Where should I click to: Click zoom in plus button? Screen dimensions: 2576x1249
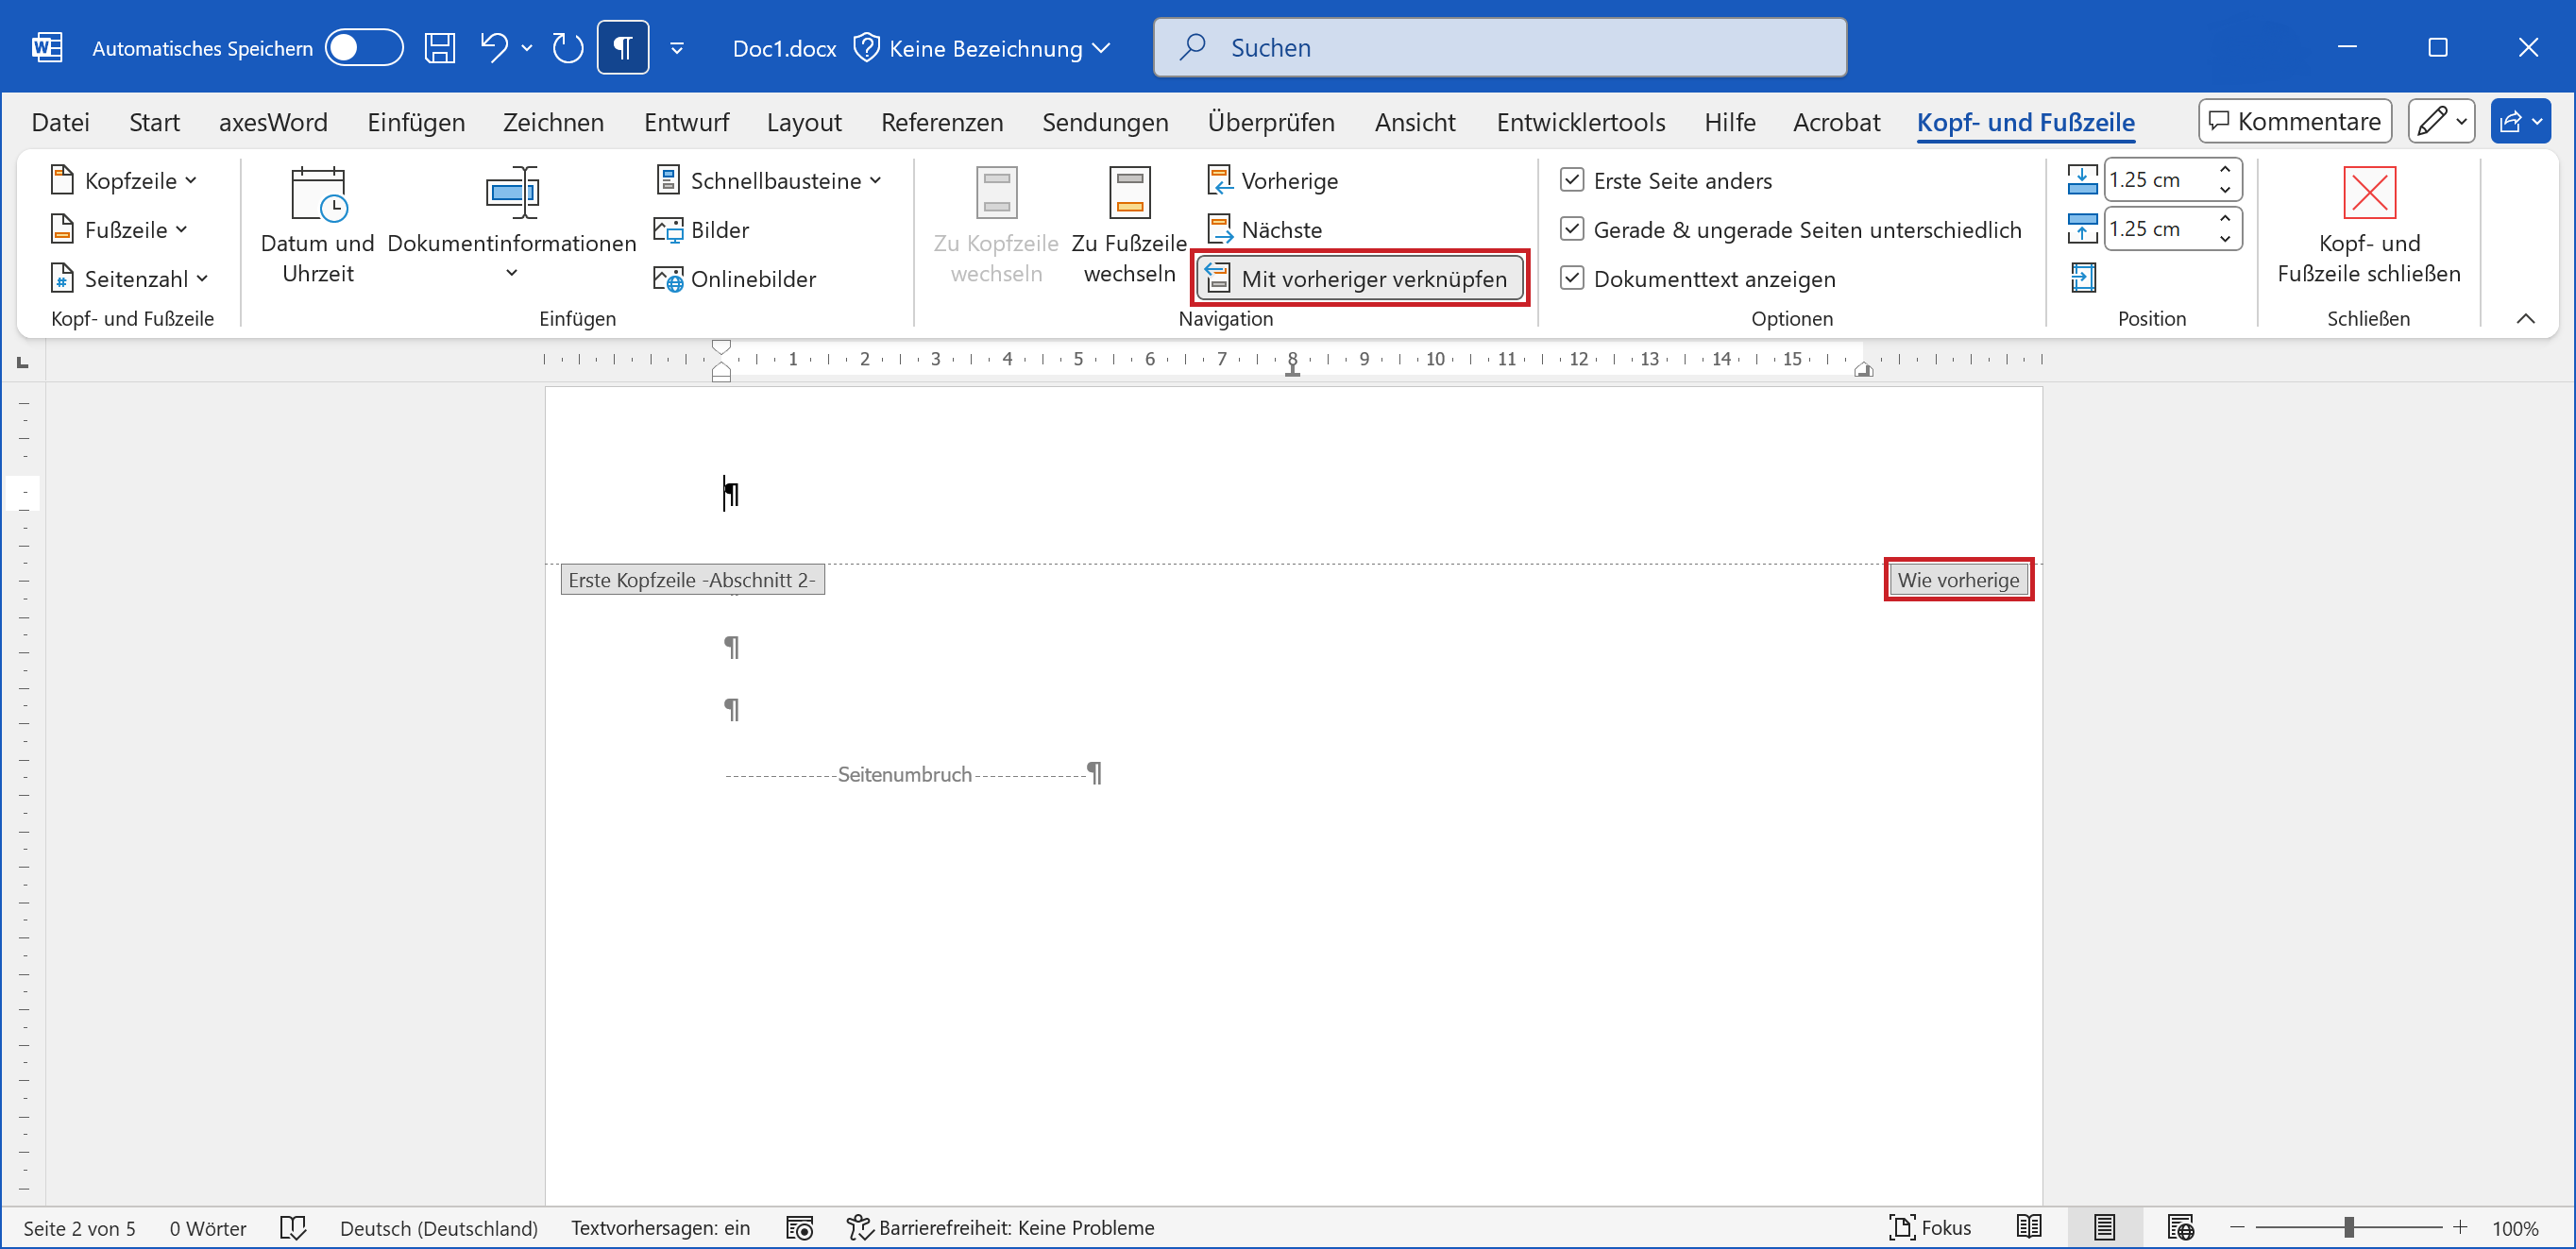coord(2460,1227)
